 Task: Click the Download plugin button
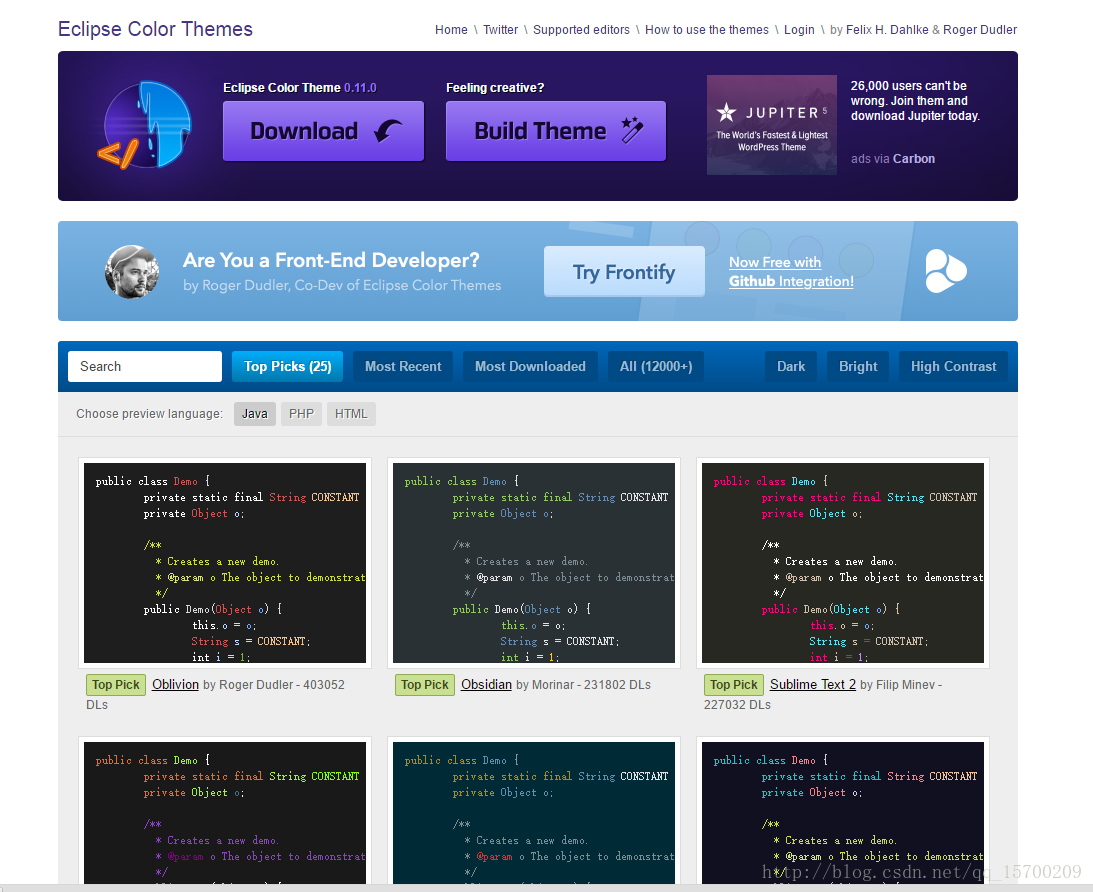323,131
